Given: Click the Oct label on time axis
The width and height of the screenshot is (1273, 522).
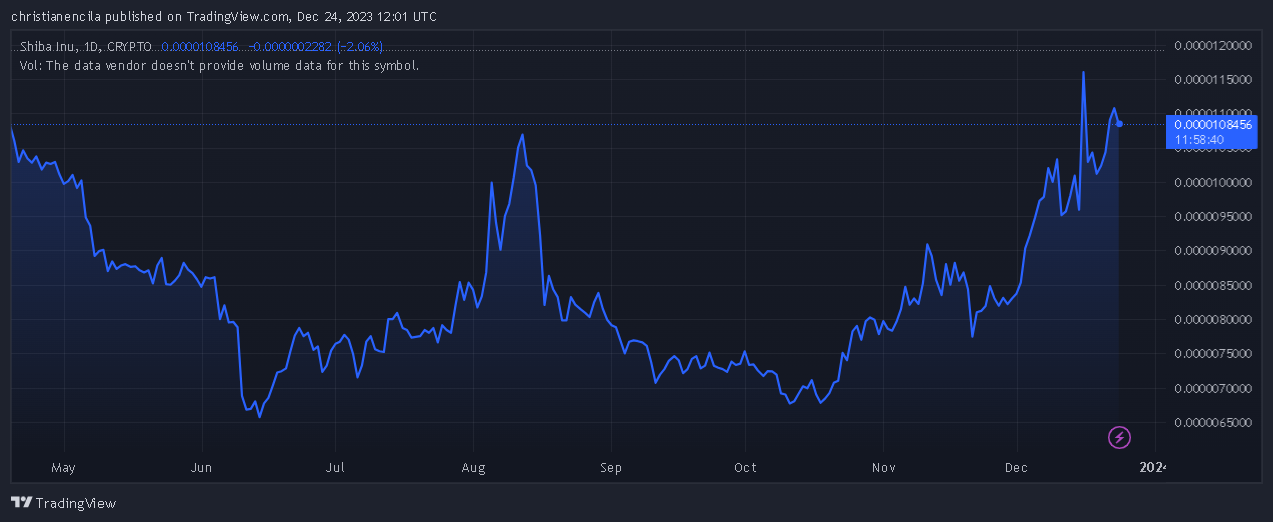Looking at the screenshot, I should [745, 467].
